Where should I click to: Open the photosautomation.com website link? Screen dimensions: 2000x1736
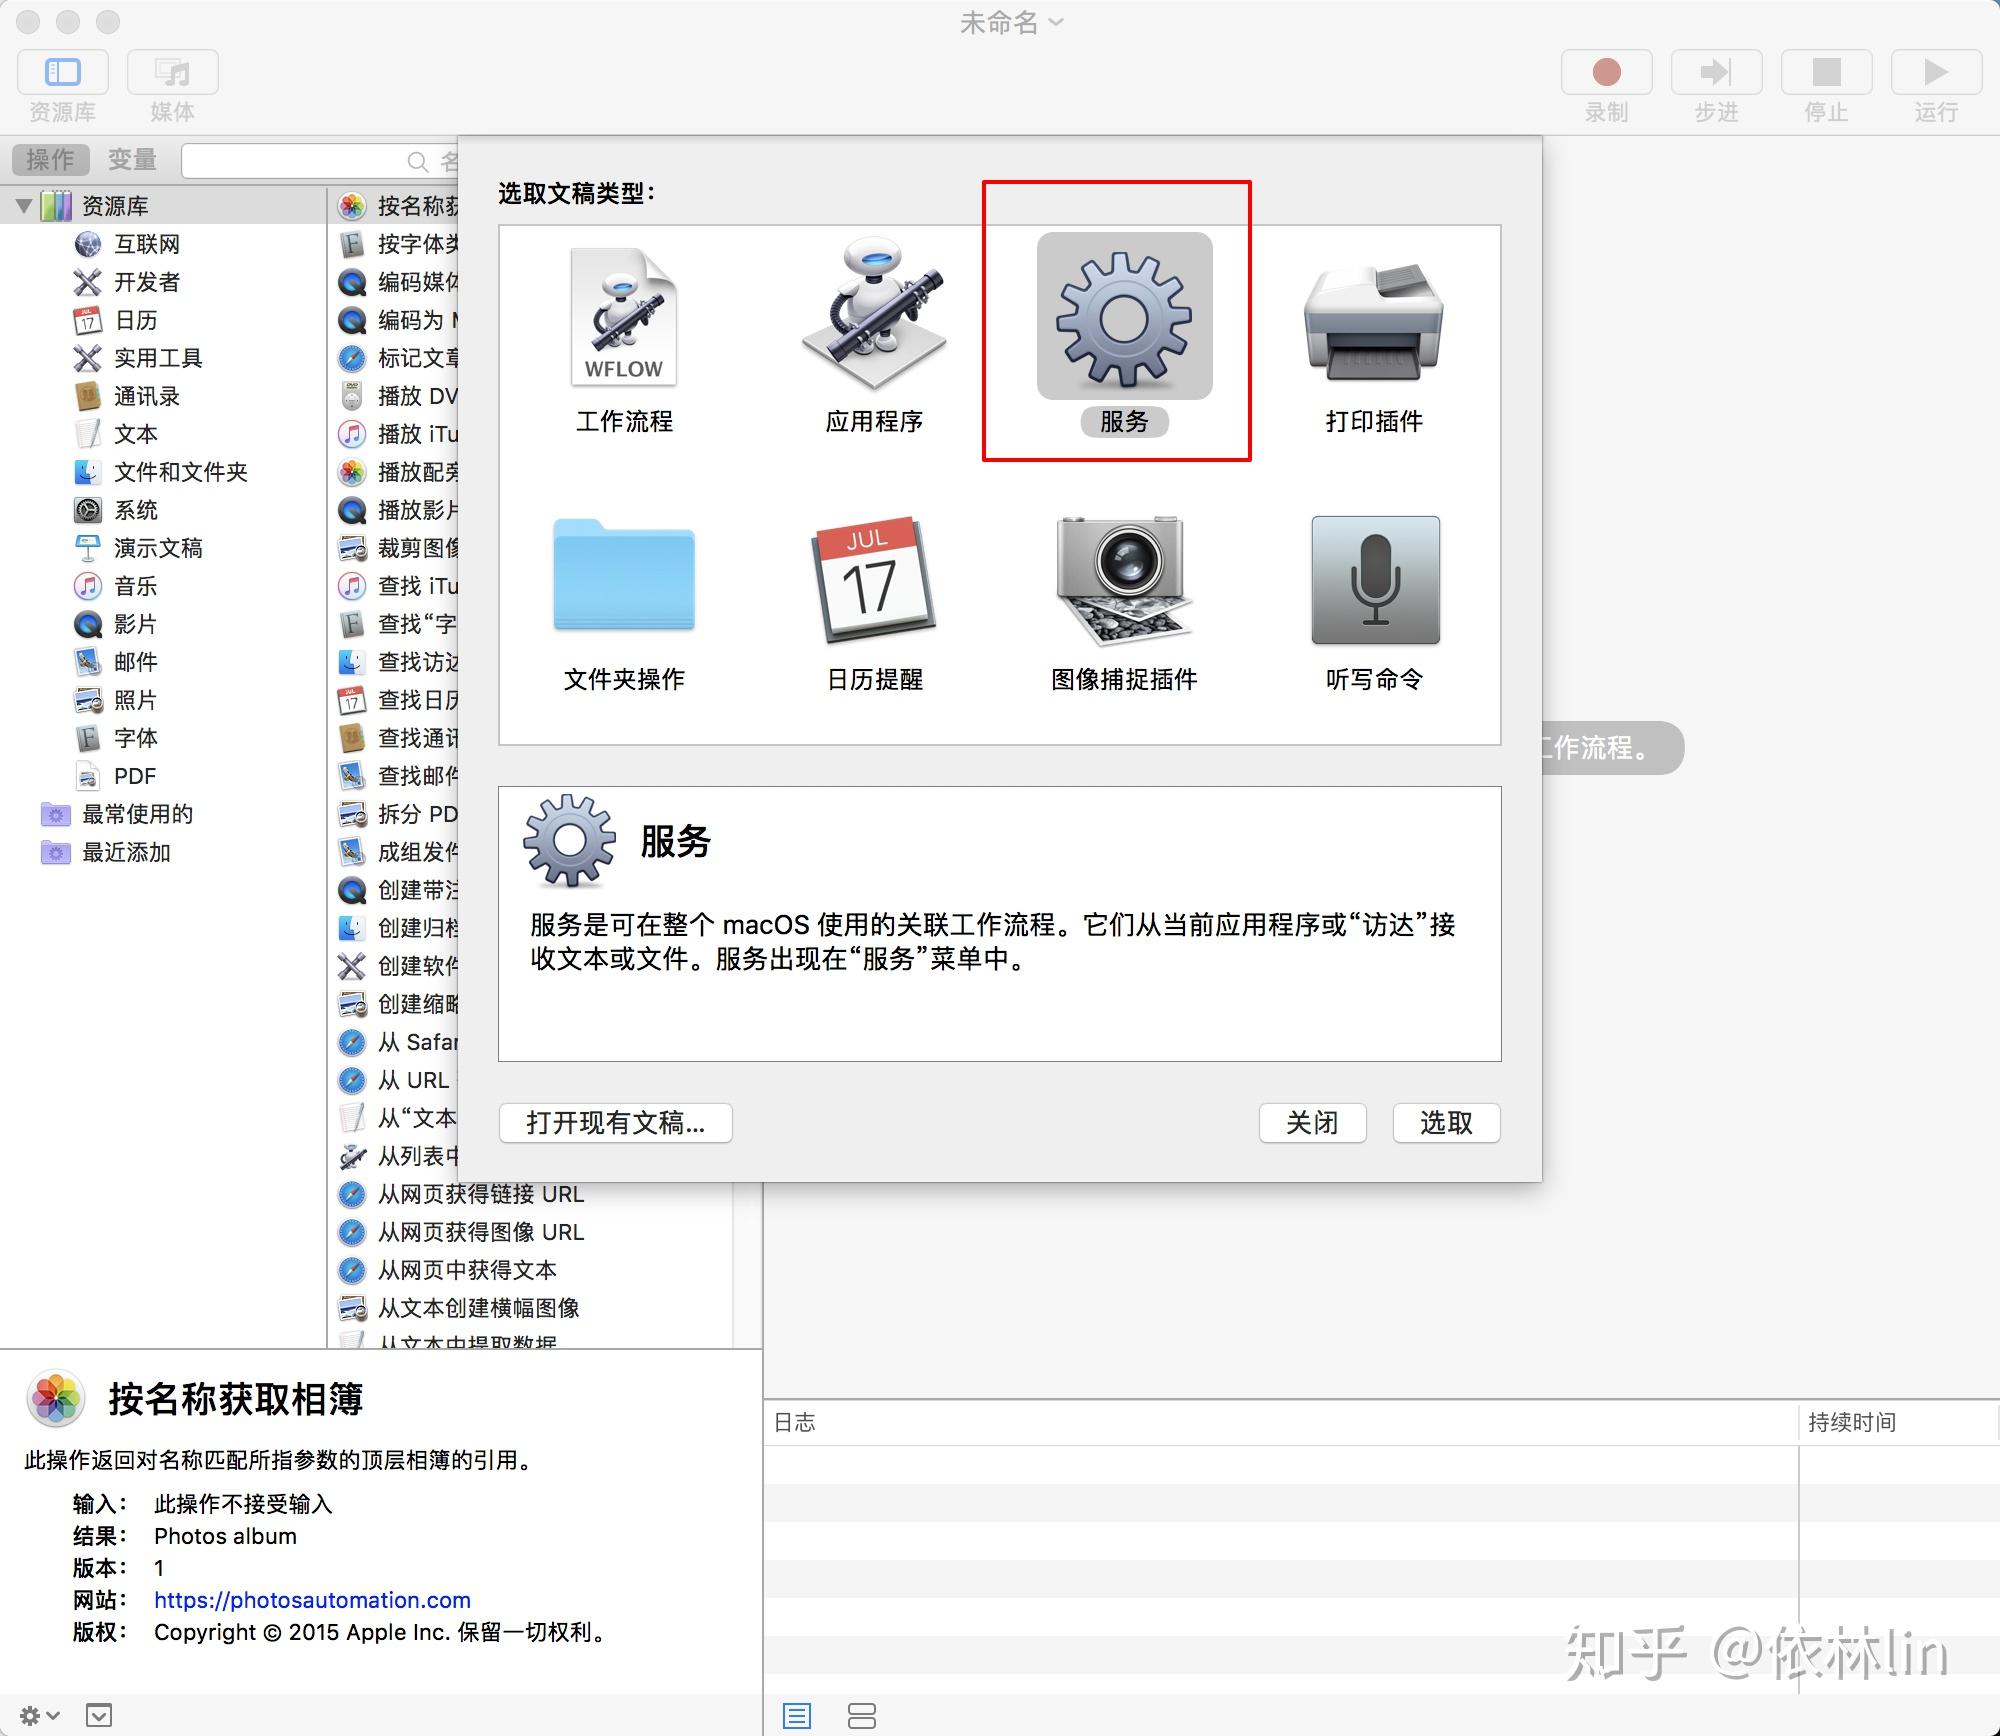point(310,1600)
